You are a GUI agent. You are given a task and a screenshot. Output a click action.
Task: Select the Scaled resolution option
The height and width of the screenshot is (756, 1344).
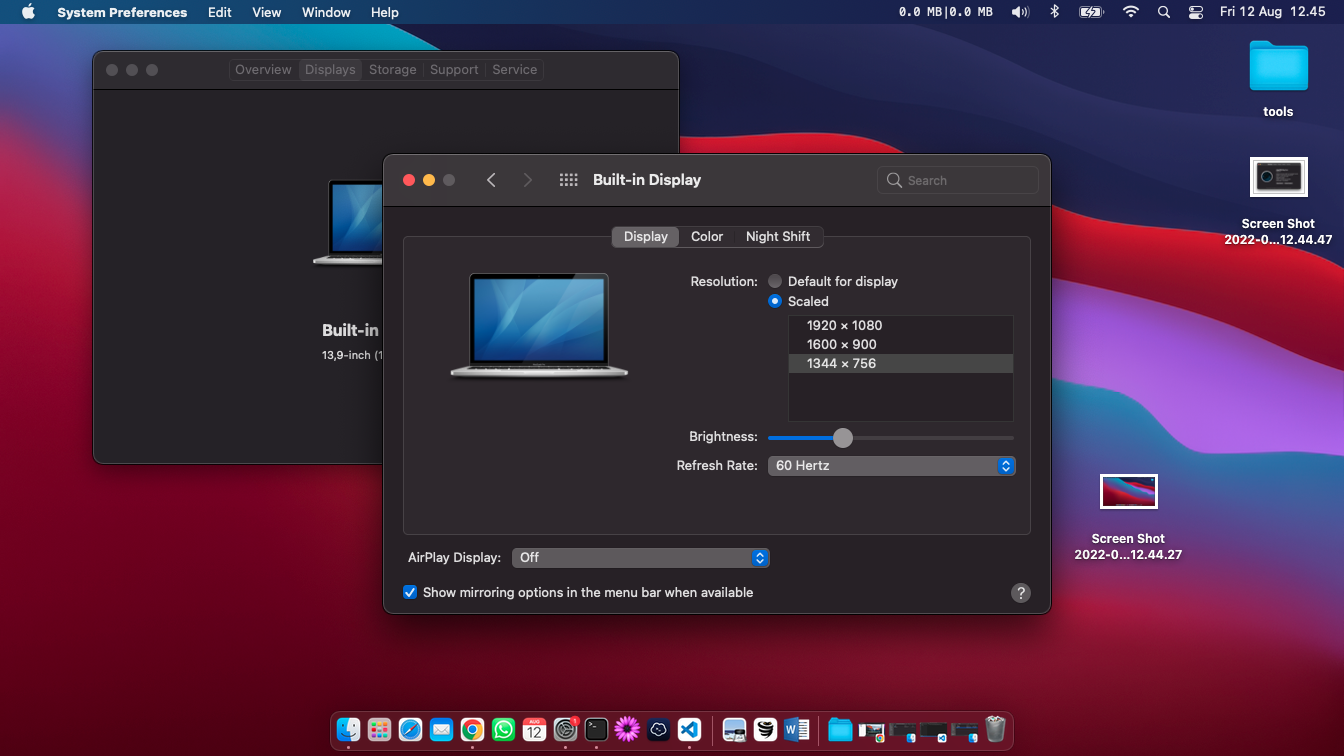click(x=775, y=301)
